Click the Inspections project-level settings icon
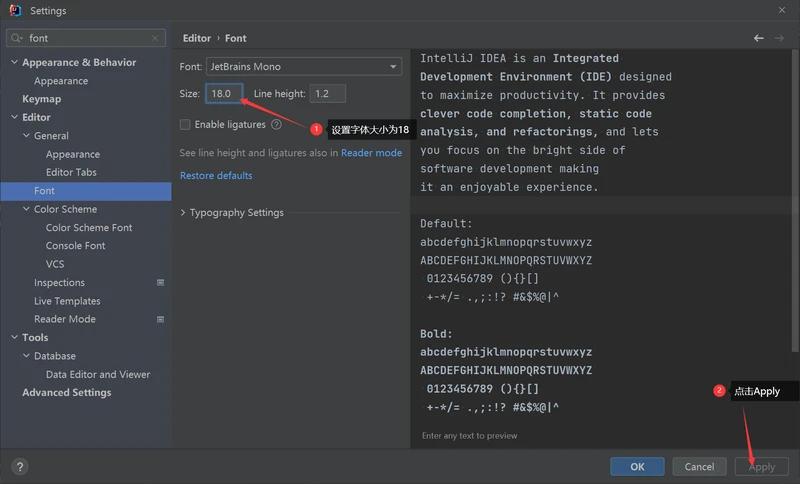The image size is (800, 484). (160, 283)
